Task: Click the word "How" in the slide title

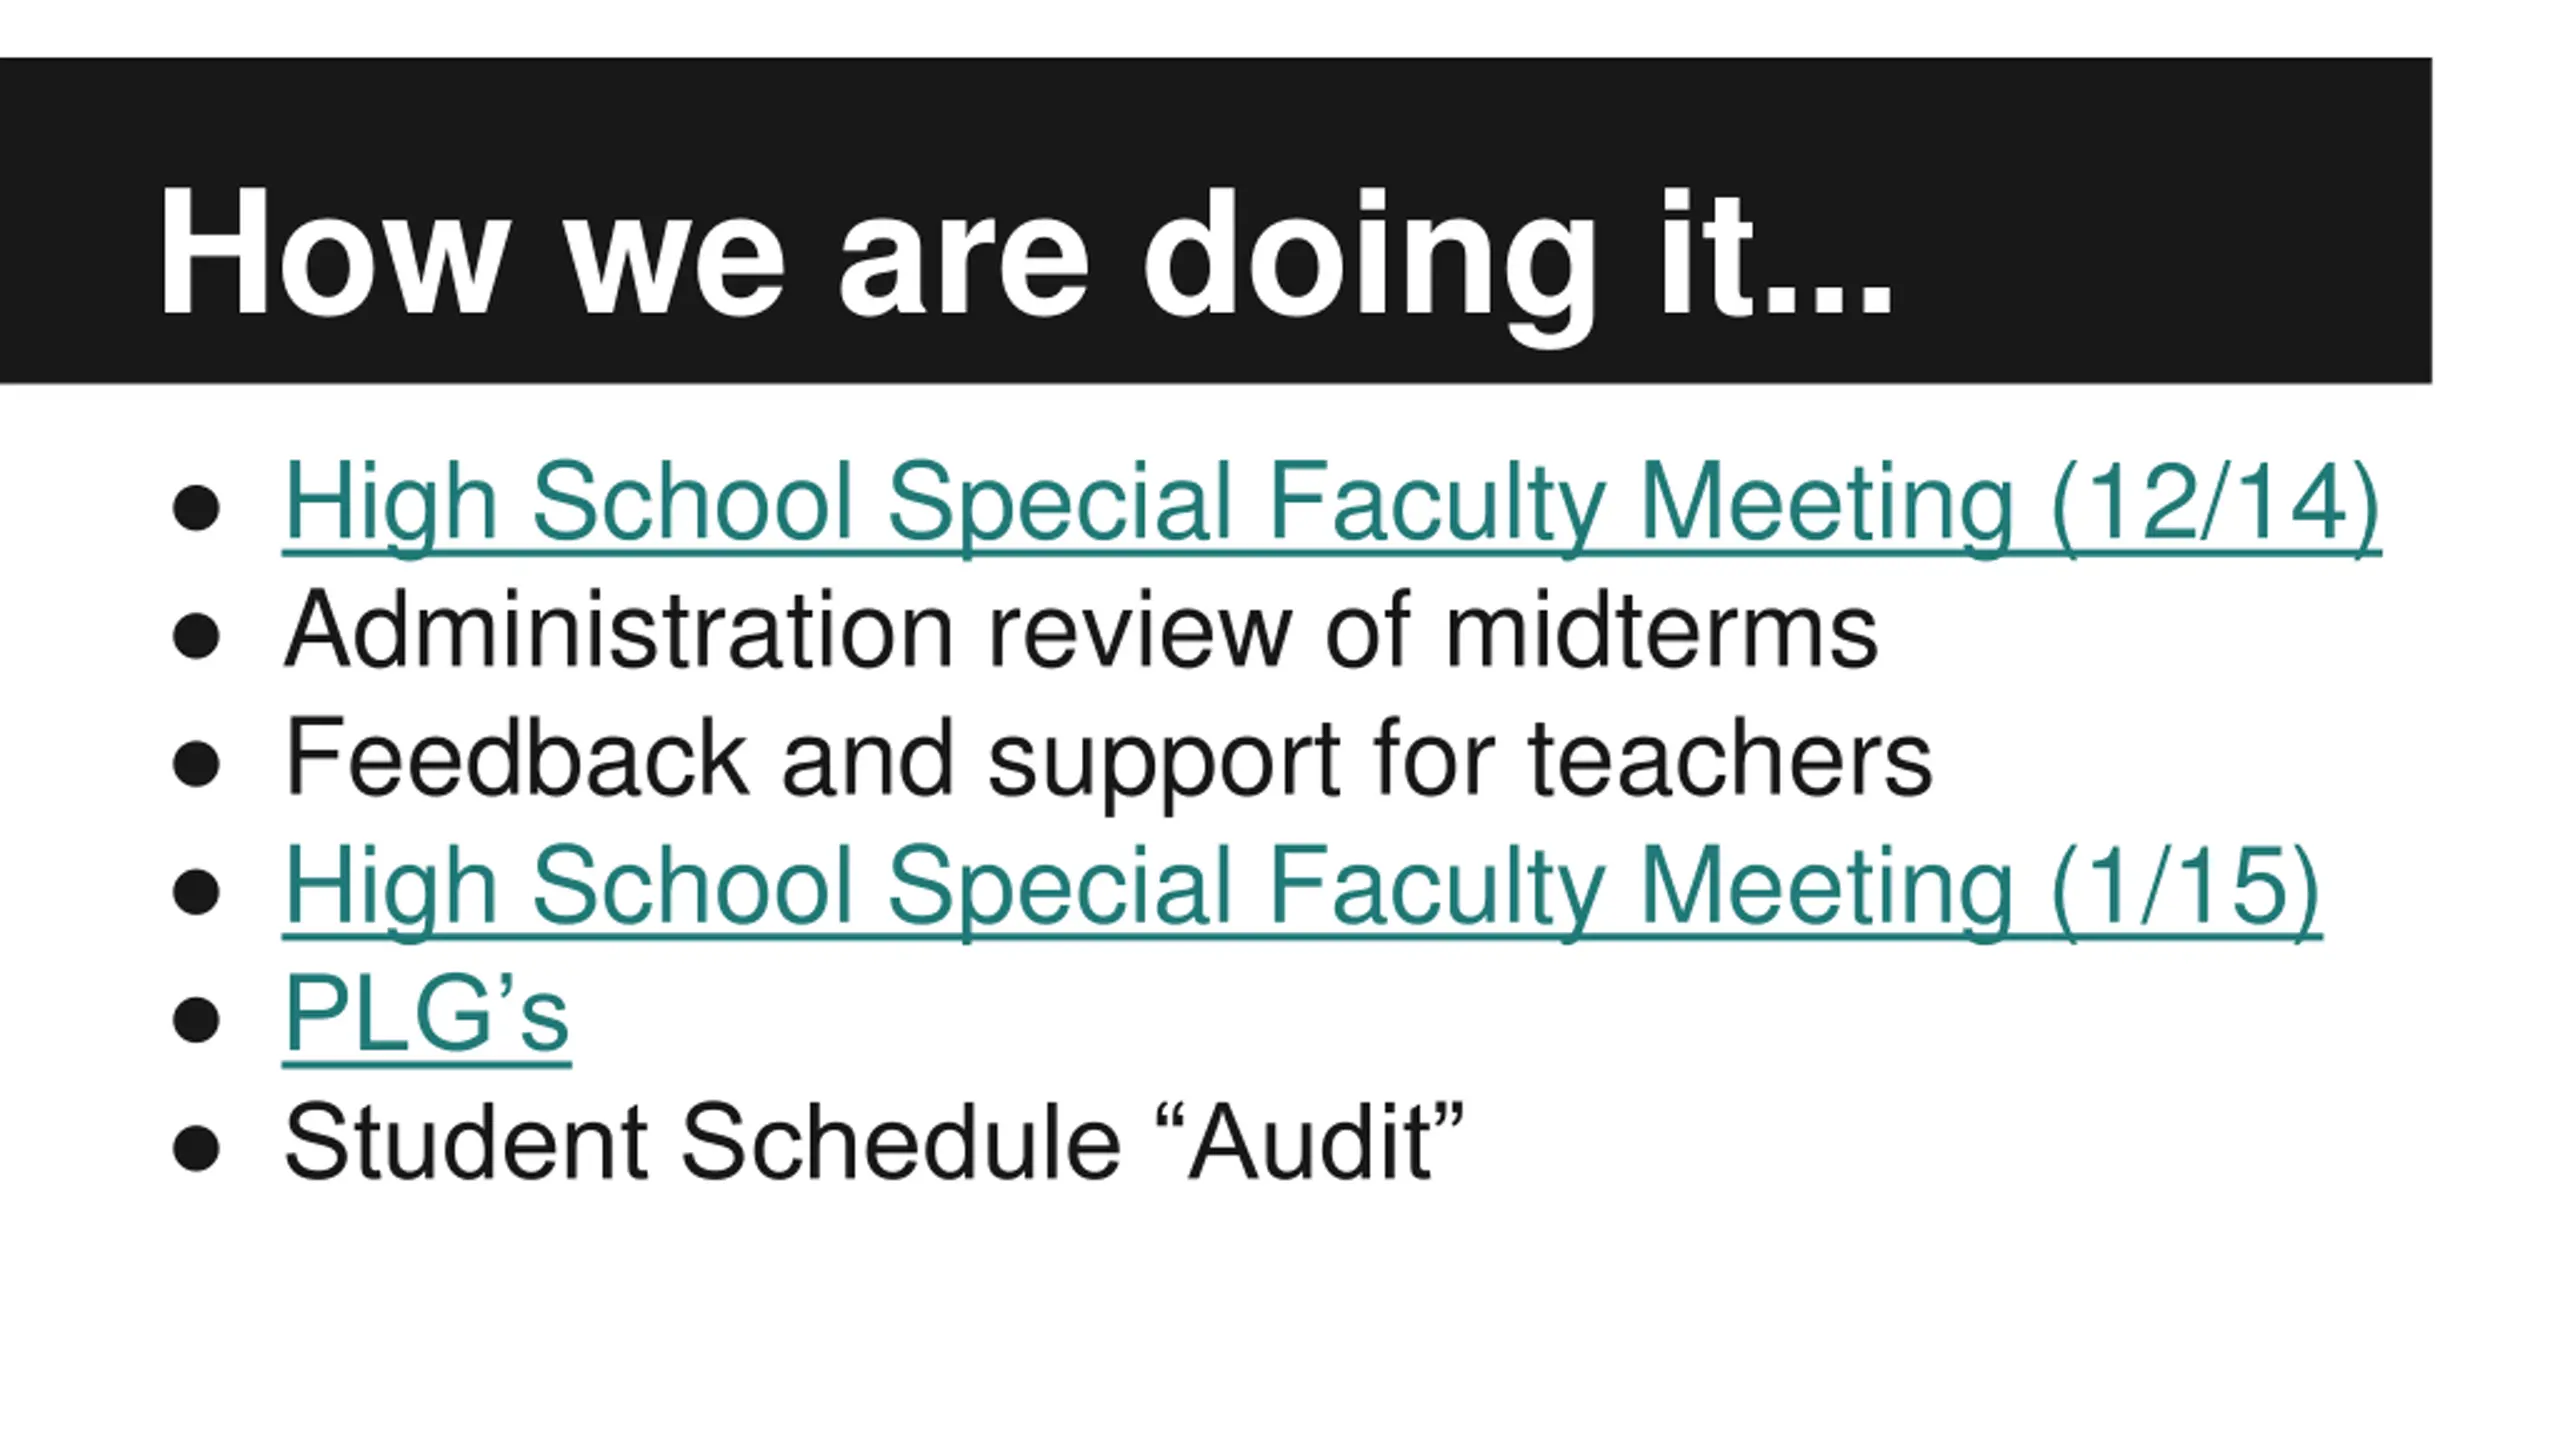Action: coord(331,252)
